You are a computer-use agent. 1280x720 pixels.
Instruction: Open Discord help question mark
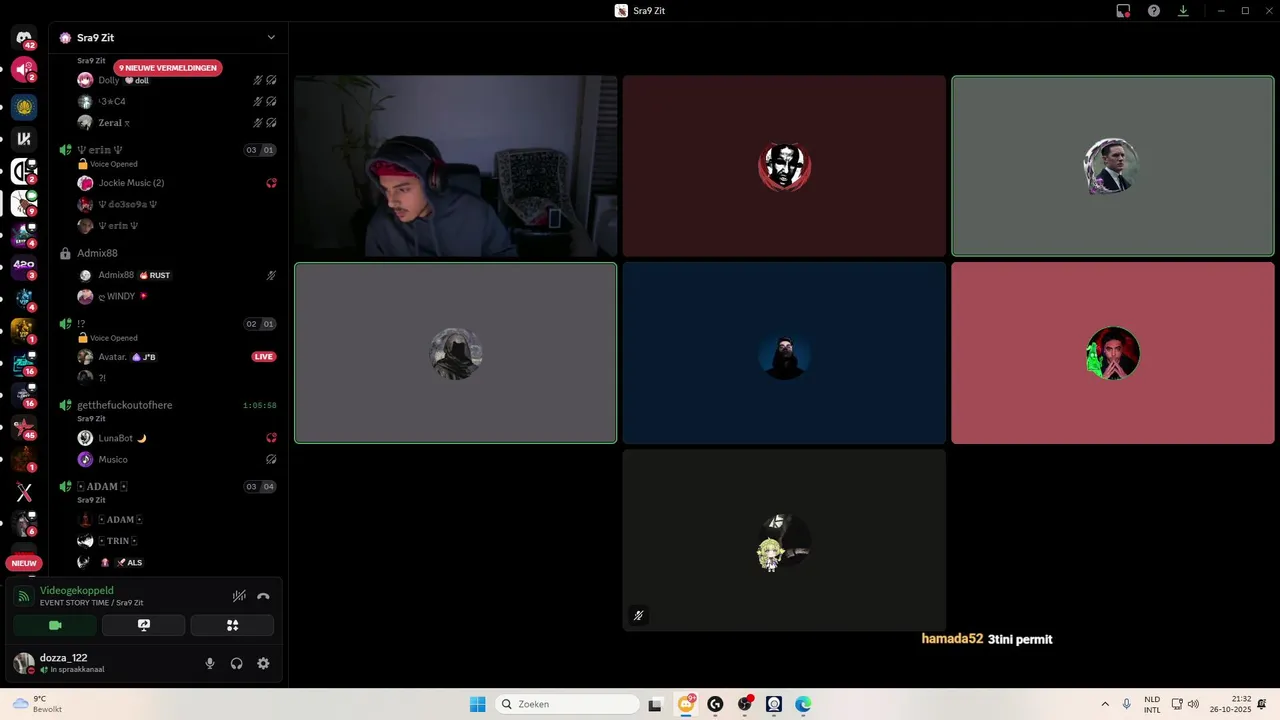pyautogui.click(x=1154, y=11)
